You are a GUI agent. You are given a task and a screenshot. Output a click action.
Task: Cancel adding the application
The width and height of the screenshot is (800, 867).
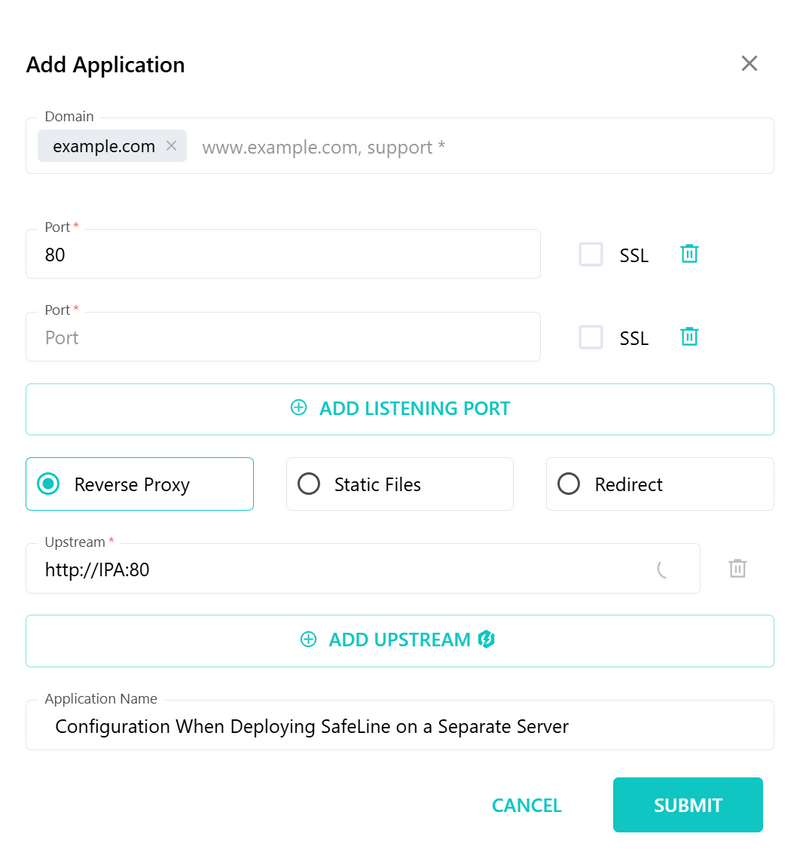(x=526, y=805)
